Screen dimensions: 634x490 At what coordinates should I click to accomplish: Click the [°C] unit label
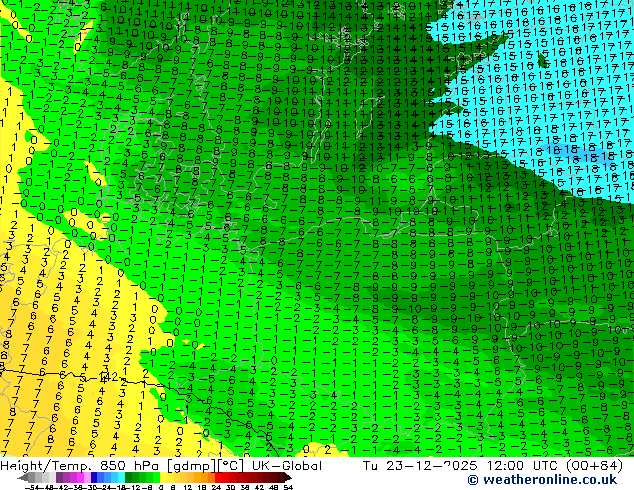[x=229, y=466]
